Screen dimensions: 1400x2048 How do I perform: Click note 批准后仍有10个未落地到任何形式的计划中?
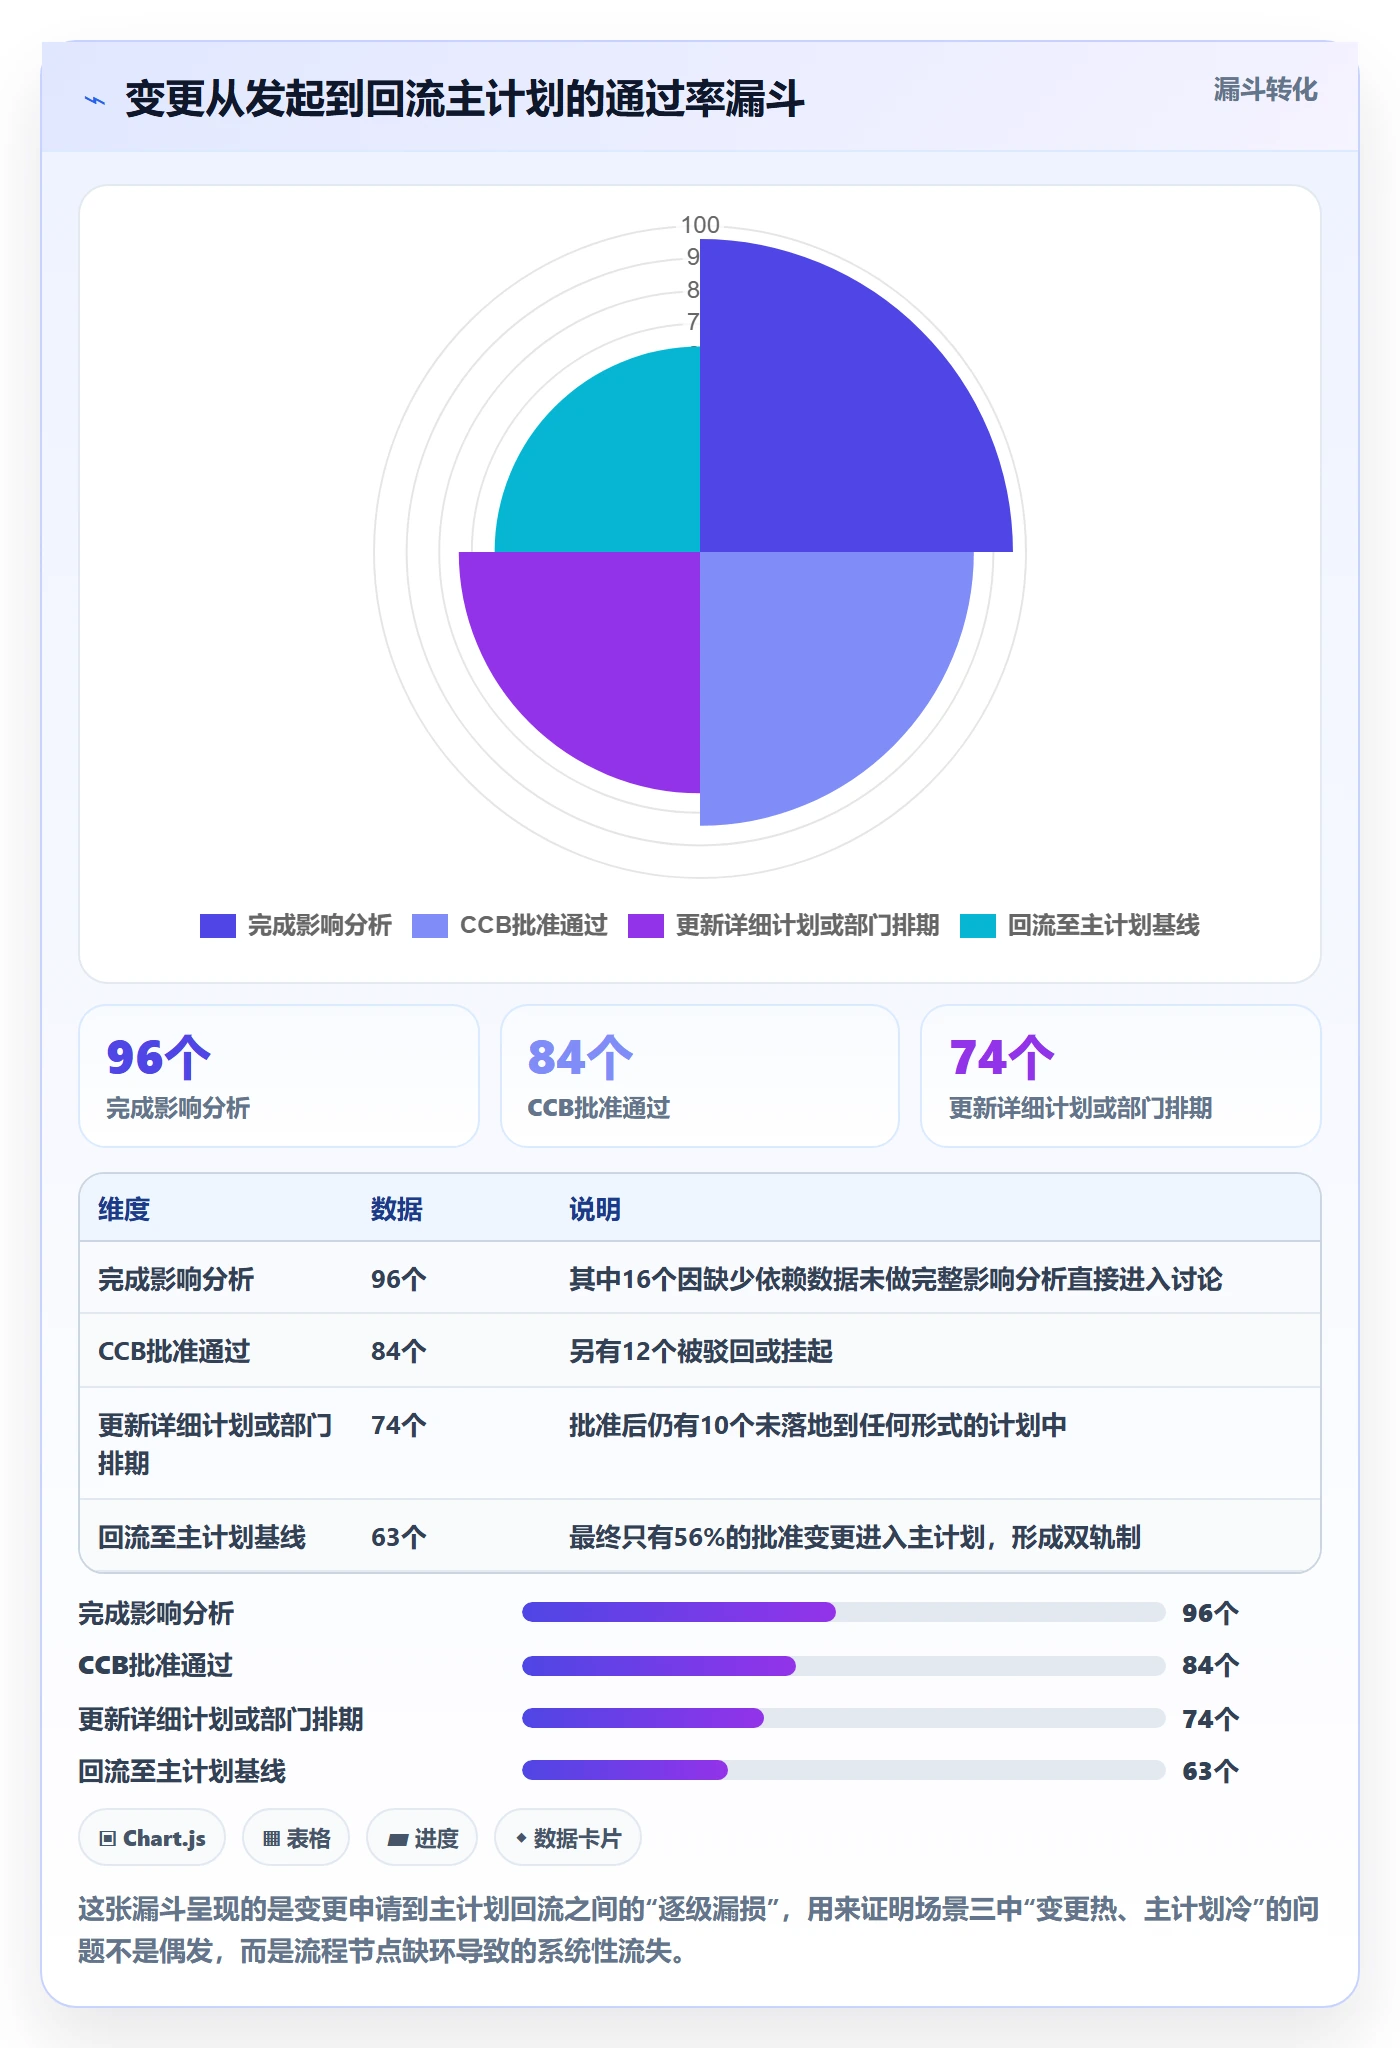point(818,1425)
